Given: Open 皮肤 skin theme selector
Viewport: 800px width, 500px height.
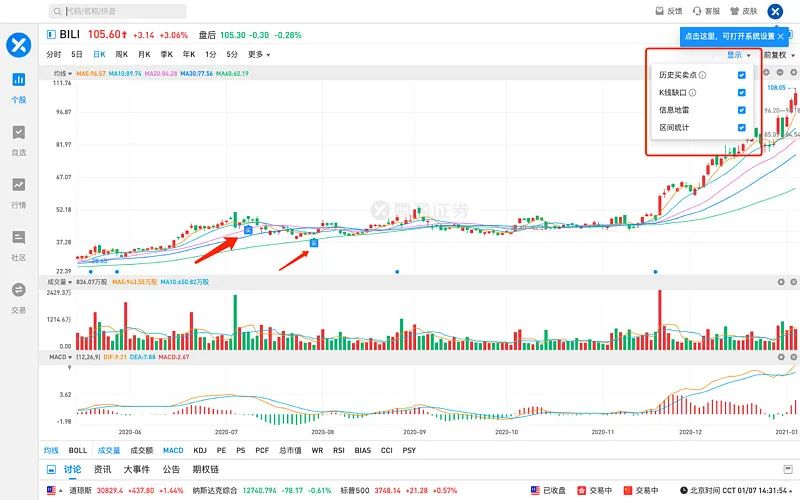Looking at the screenshot, I should click(744, 11).
